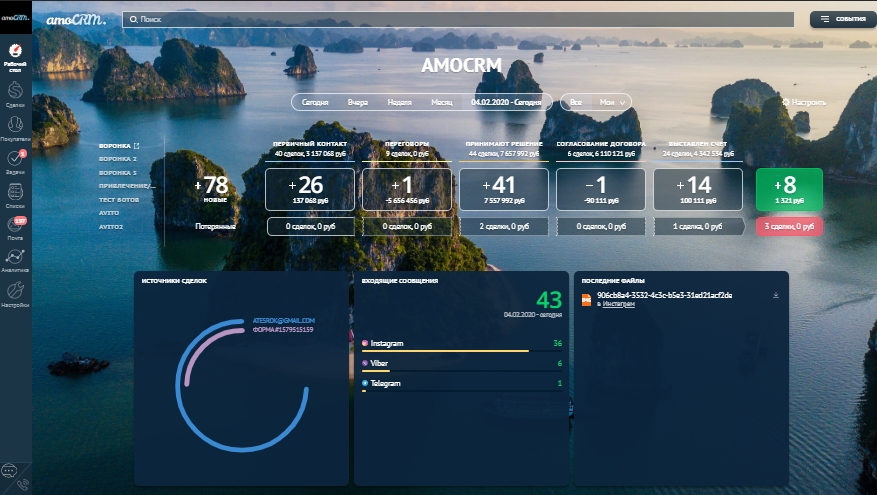The height and width of the screenshot is (495, 877).
Task: Click the large amoCRM header logo
Action: point(76,20)
